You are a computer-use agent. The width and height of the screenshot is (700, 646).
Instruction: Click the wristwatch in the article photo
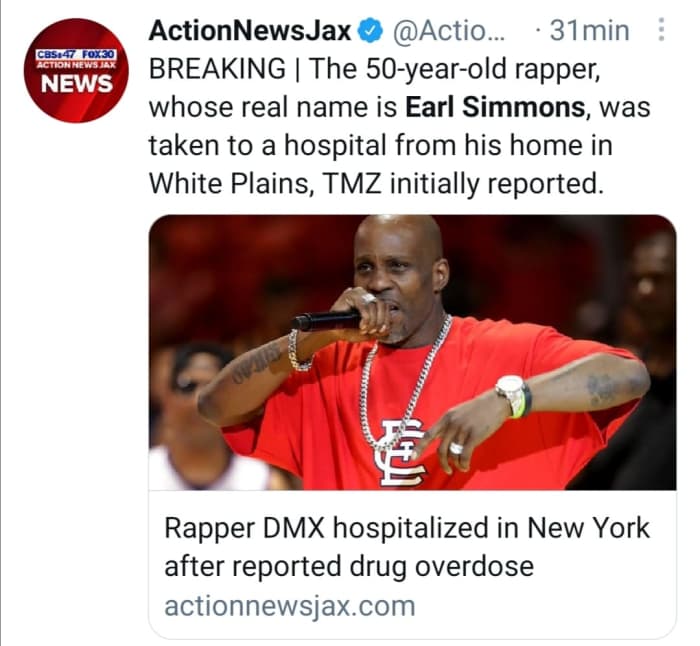(x=513, y=396)
